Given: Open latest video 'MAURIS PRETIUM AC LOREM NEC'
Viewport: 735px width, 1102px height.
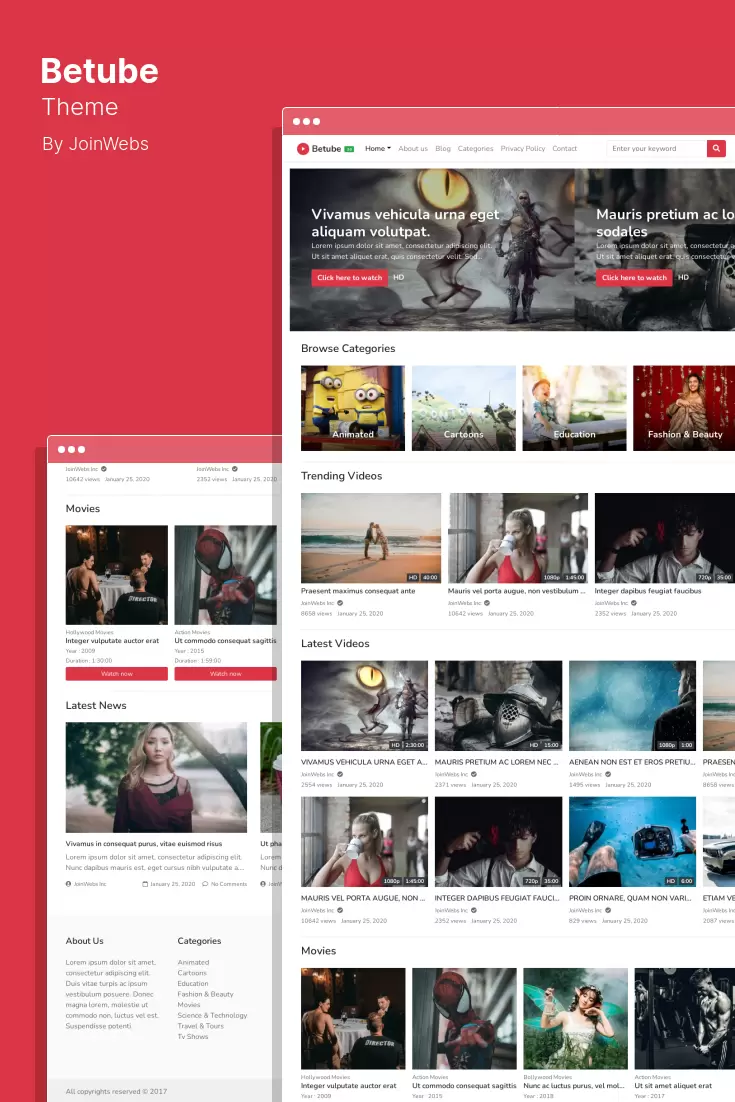Looking at the screenshot, I should click(497, 762).
